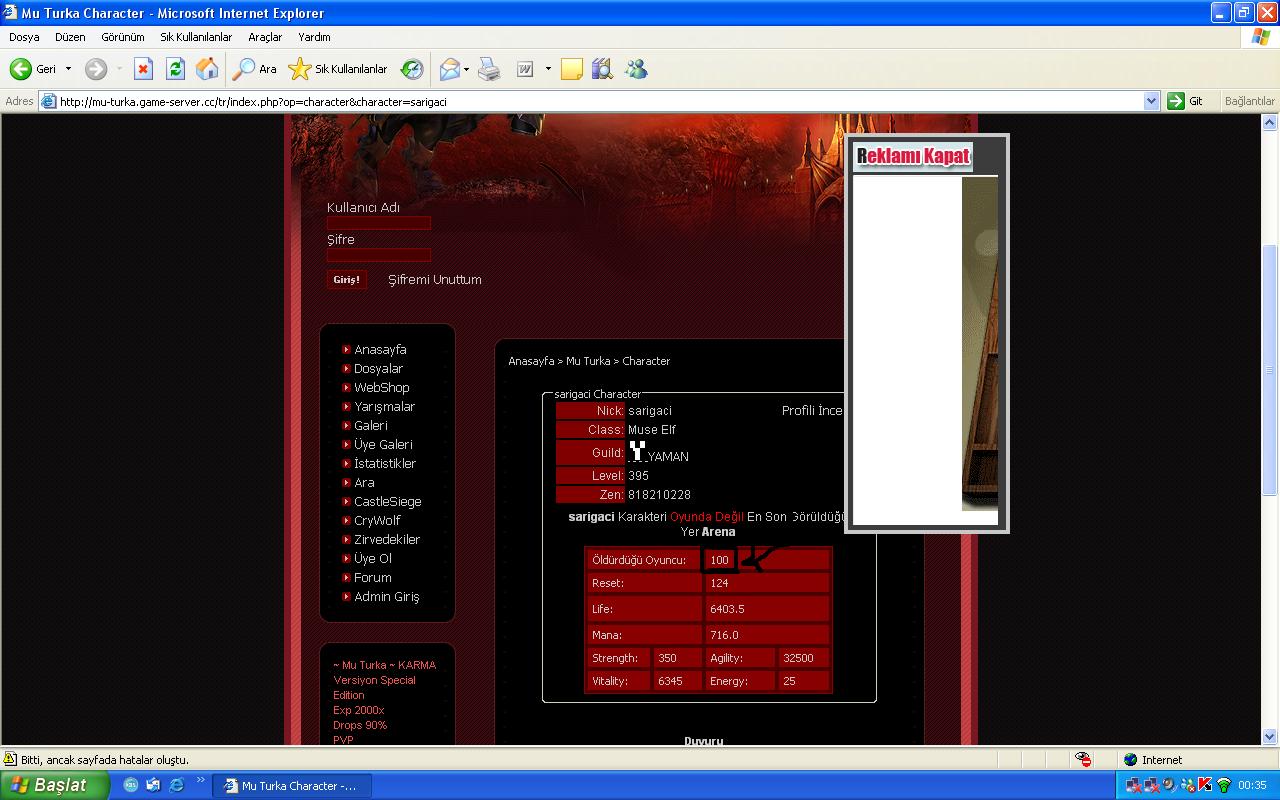1280x800 pixels.
Task: Close the ad with Reklamı Kapat
Action: pos(913,156)
